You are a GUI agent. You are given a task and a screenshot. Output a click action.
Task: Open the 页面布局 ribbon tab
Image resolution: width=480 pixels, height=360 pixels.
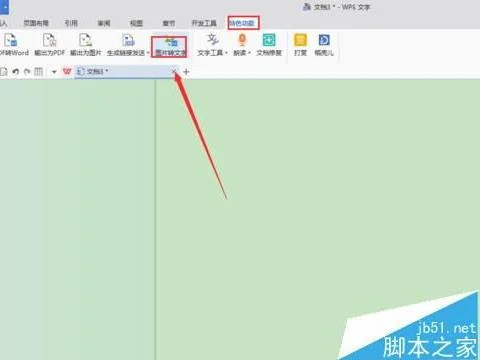[x=36, y=23]
